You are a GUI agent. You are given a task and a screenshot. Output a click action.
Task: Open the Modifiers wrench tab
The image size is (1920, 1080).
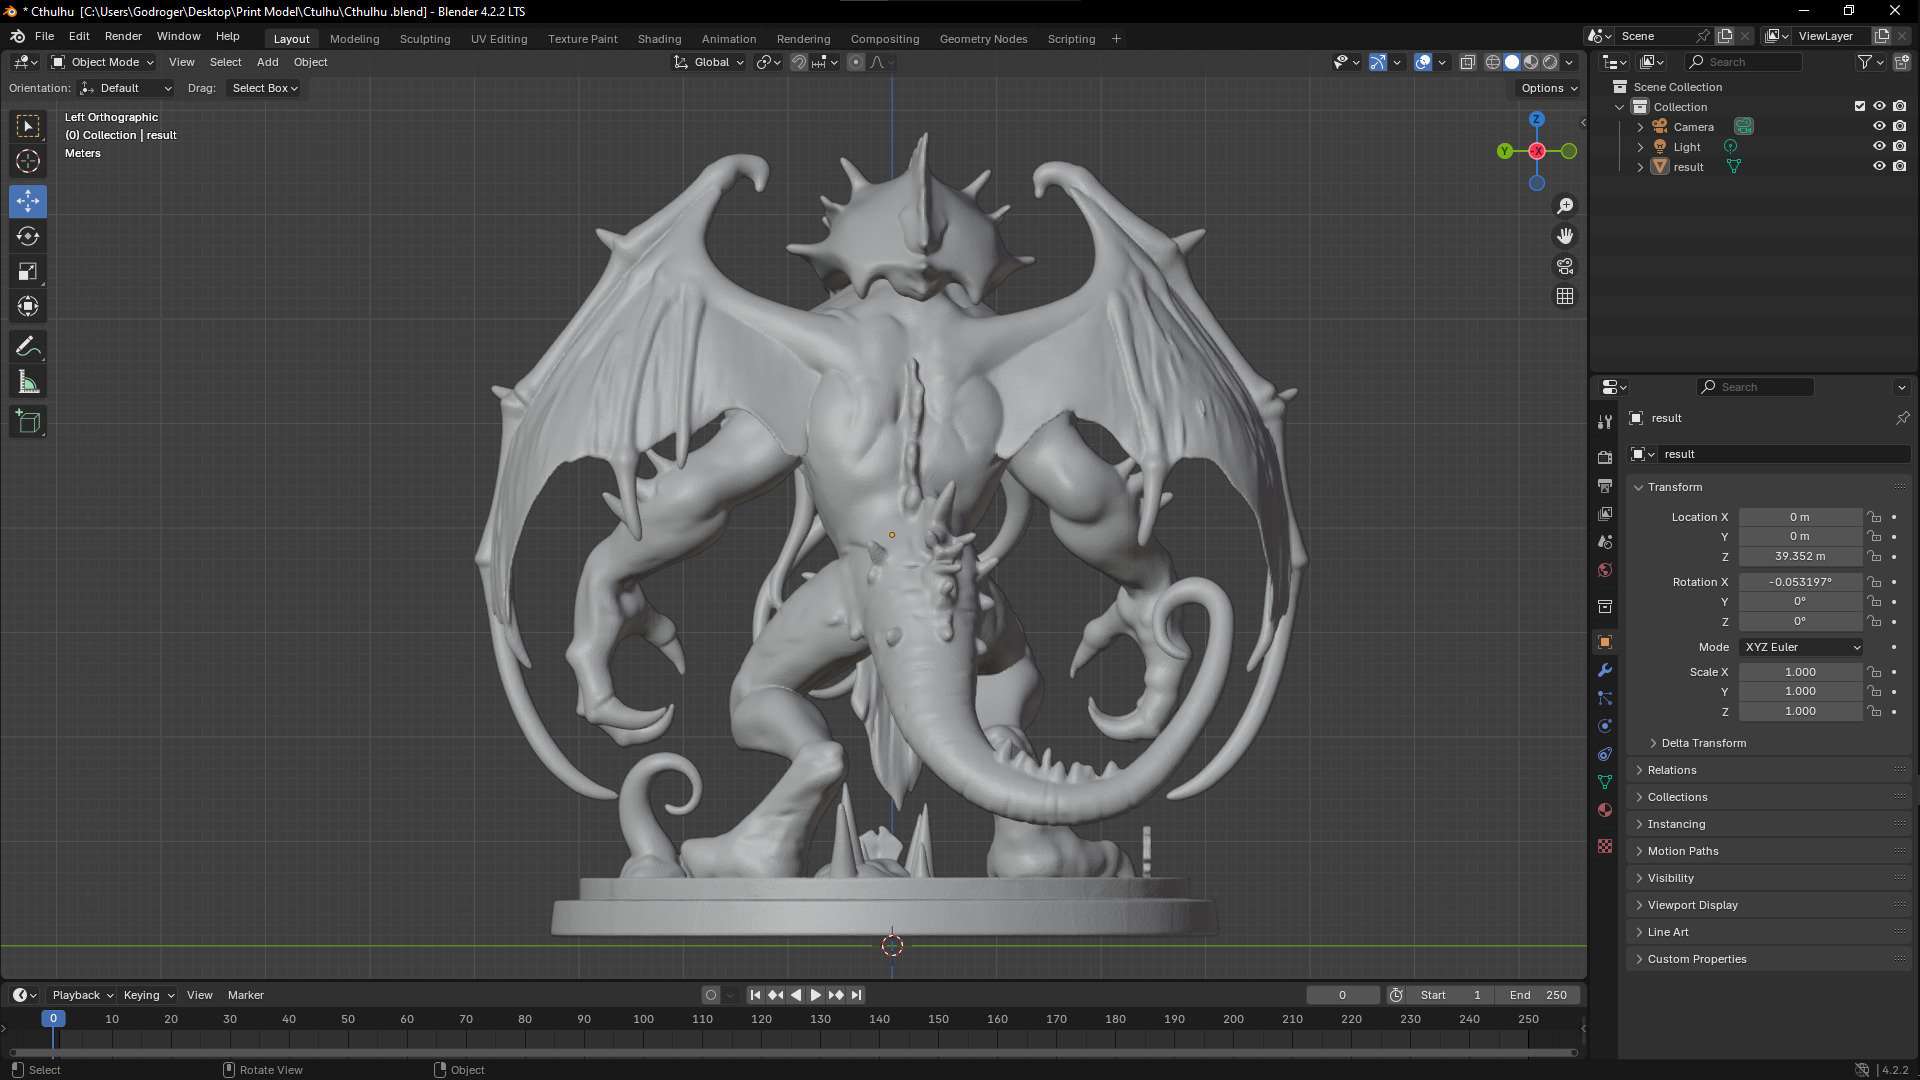point(1605,670)
